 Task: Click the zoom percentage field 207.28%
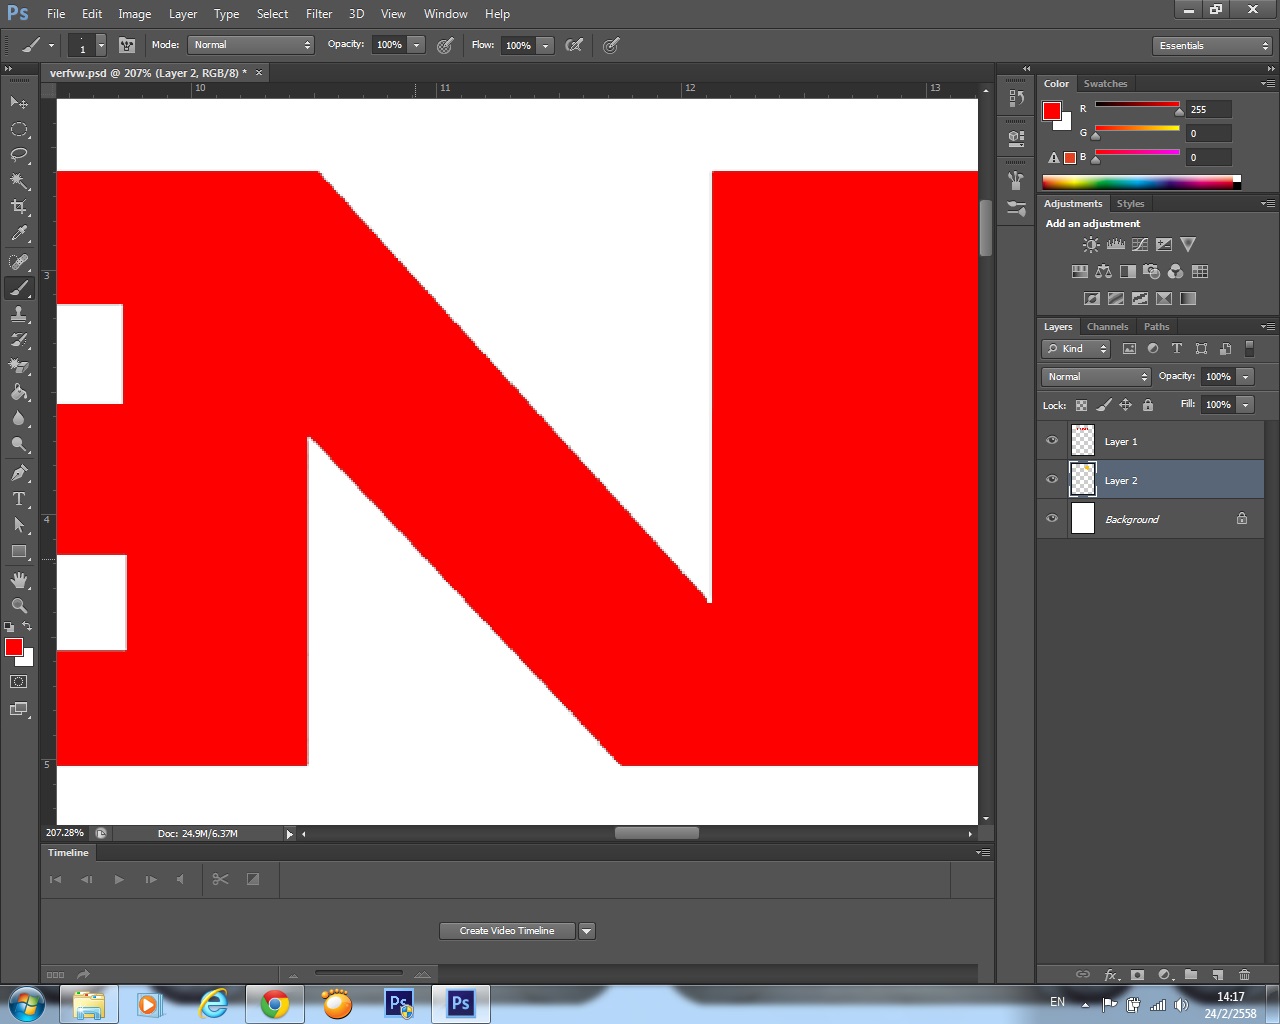point(65,833)
